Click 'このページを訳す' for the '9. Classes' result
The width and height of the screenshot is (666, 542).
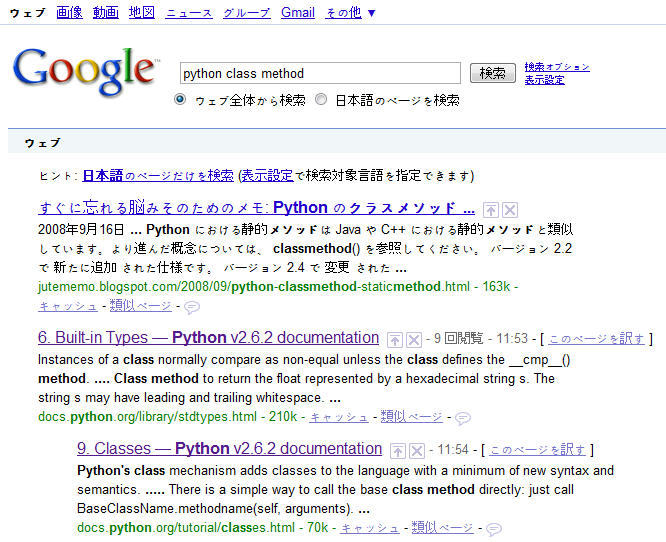click(539, 450)
